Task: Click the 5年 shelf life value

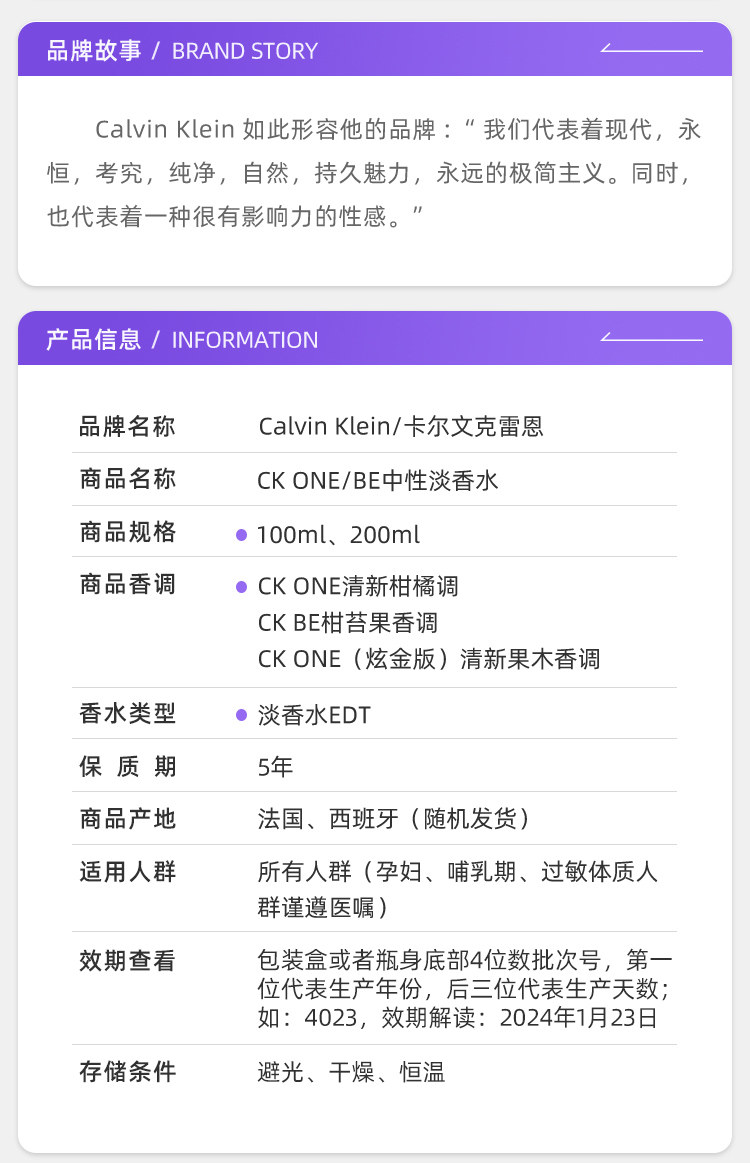Action: (x=275, y=767)
